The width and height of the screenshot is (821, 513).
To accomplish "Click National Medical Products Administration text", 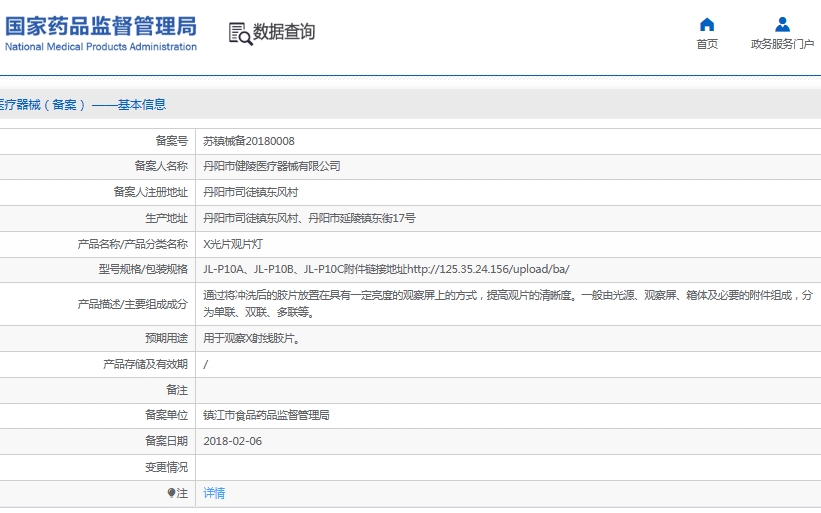I will [x=101, y=47].
